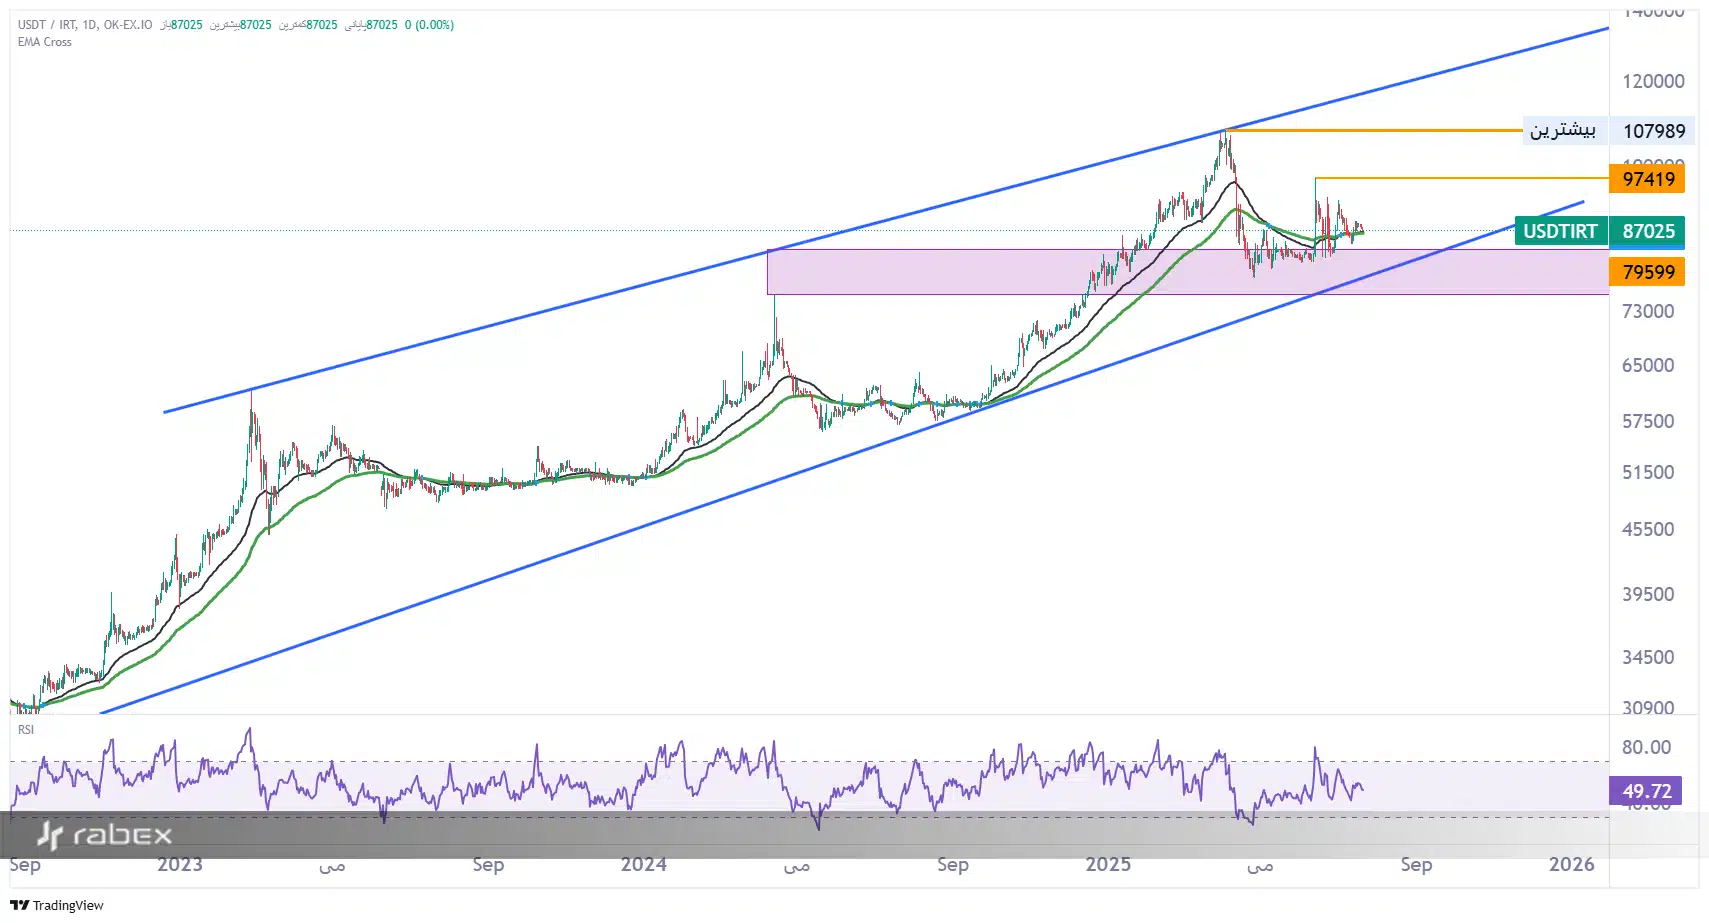
Task: Click the 2024 time axis label
Action: [x=643, y=865]
